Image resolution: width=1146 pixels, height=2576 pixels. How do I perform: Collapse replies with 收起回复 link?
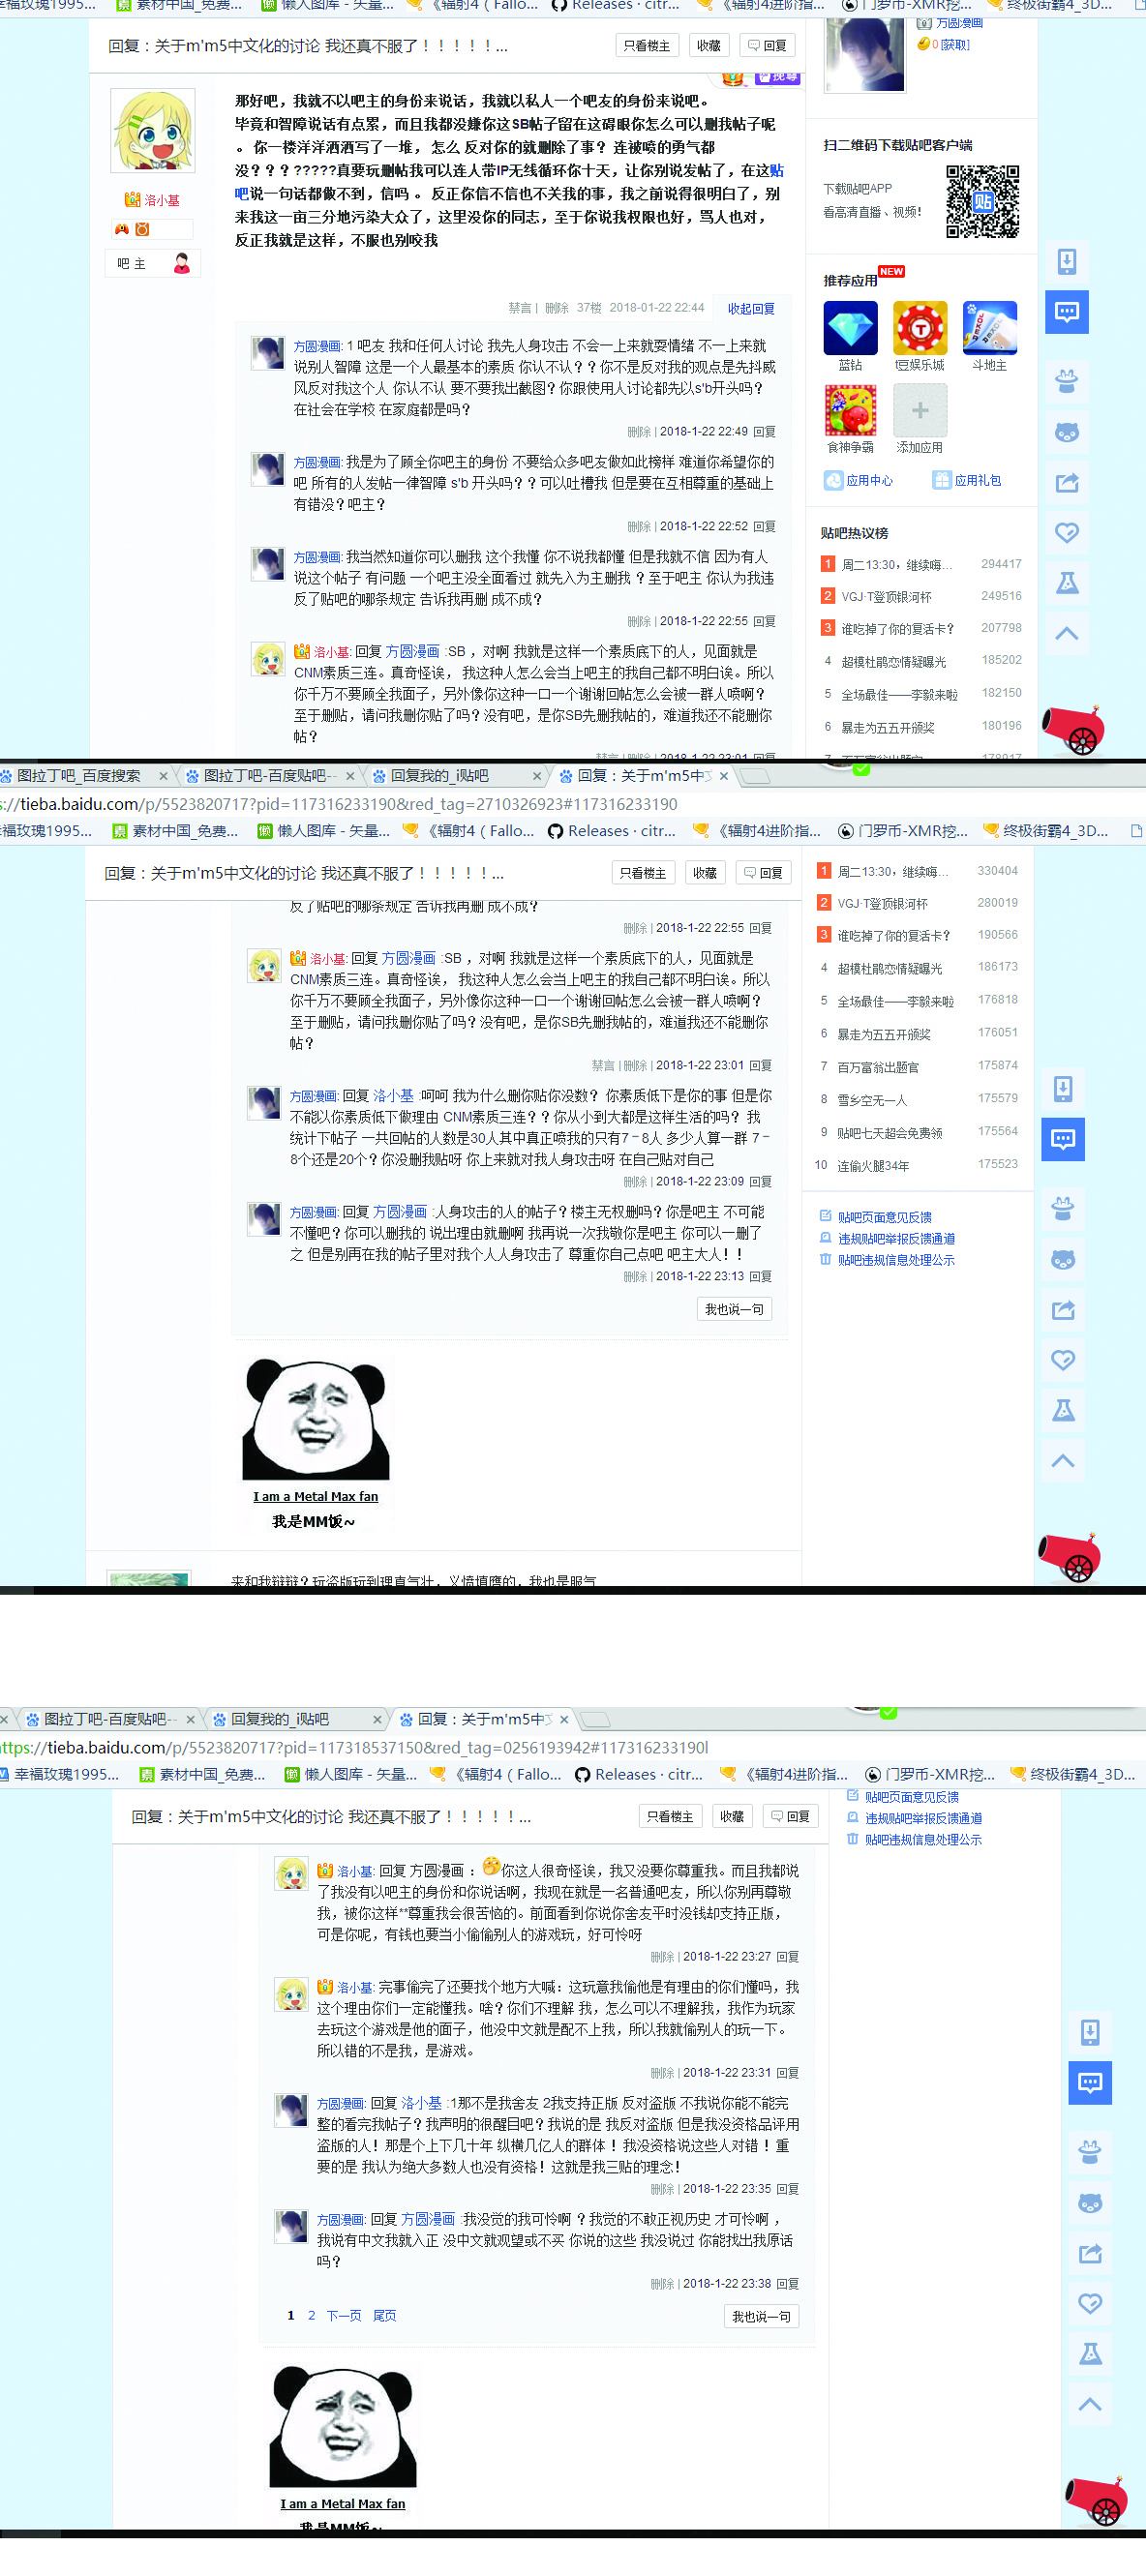[x=751, y=309]
